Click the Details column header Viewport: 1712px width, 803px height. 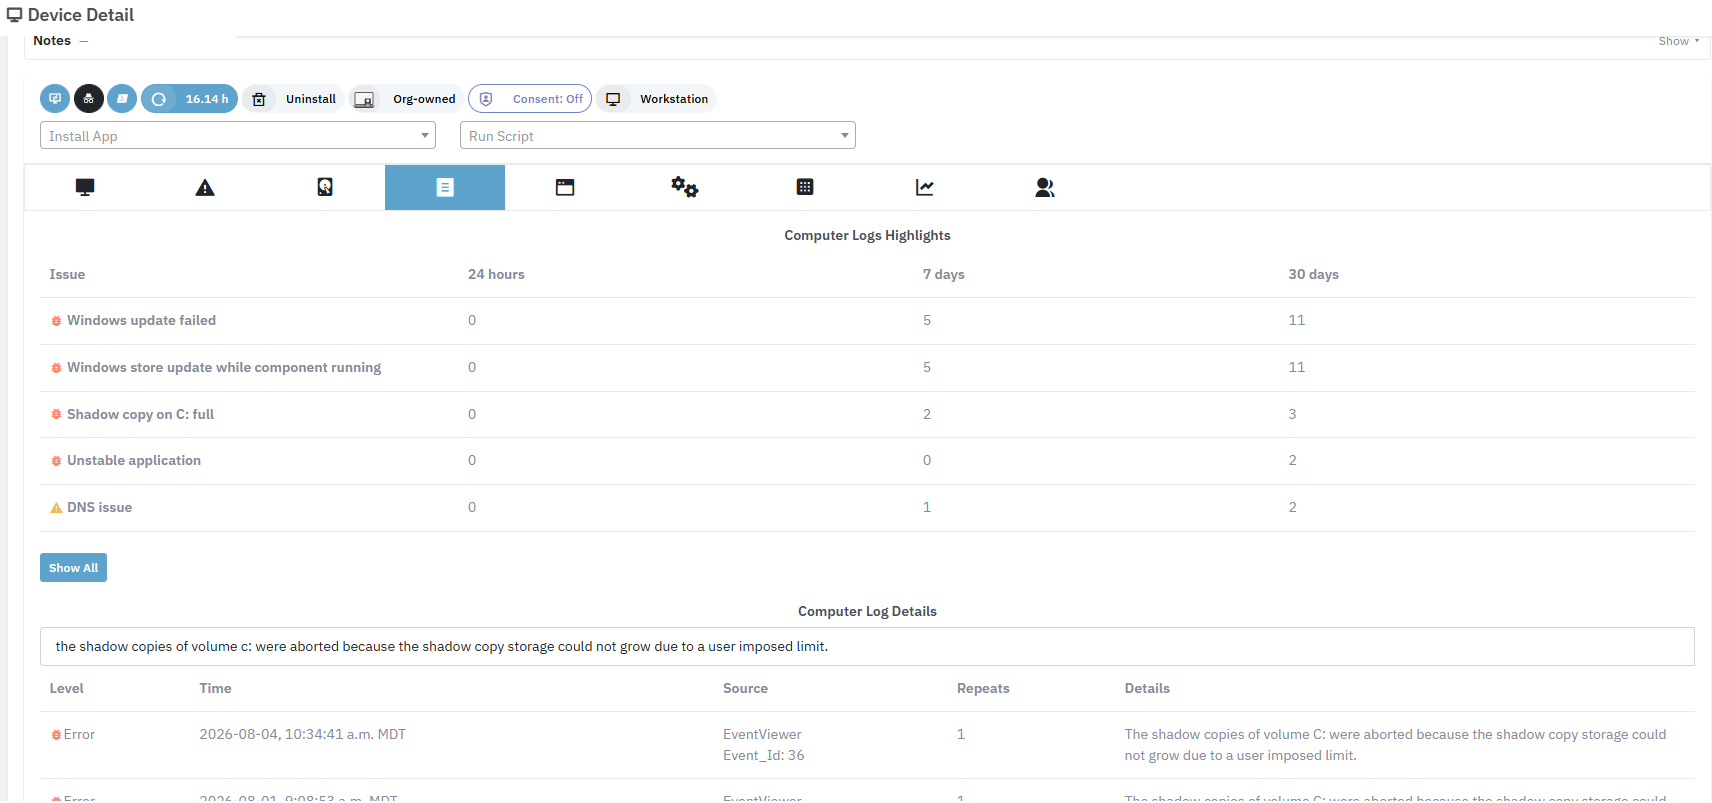coord(1147,688)
